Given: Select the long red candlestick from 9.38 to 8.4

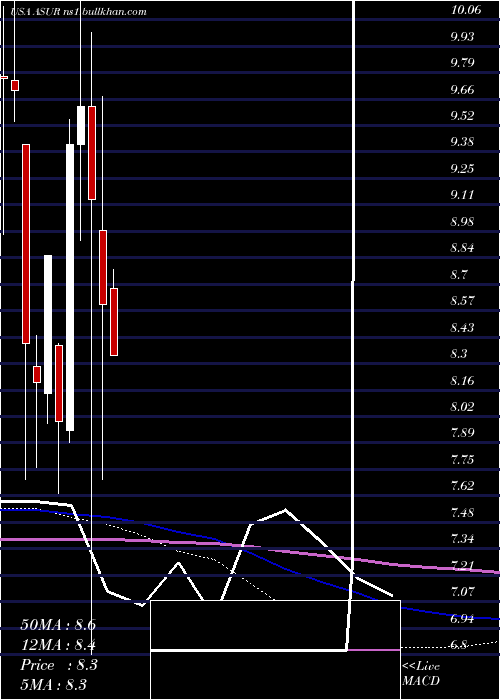Looking at the screenshot, I should (x=26, y=244).
